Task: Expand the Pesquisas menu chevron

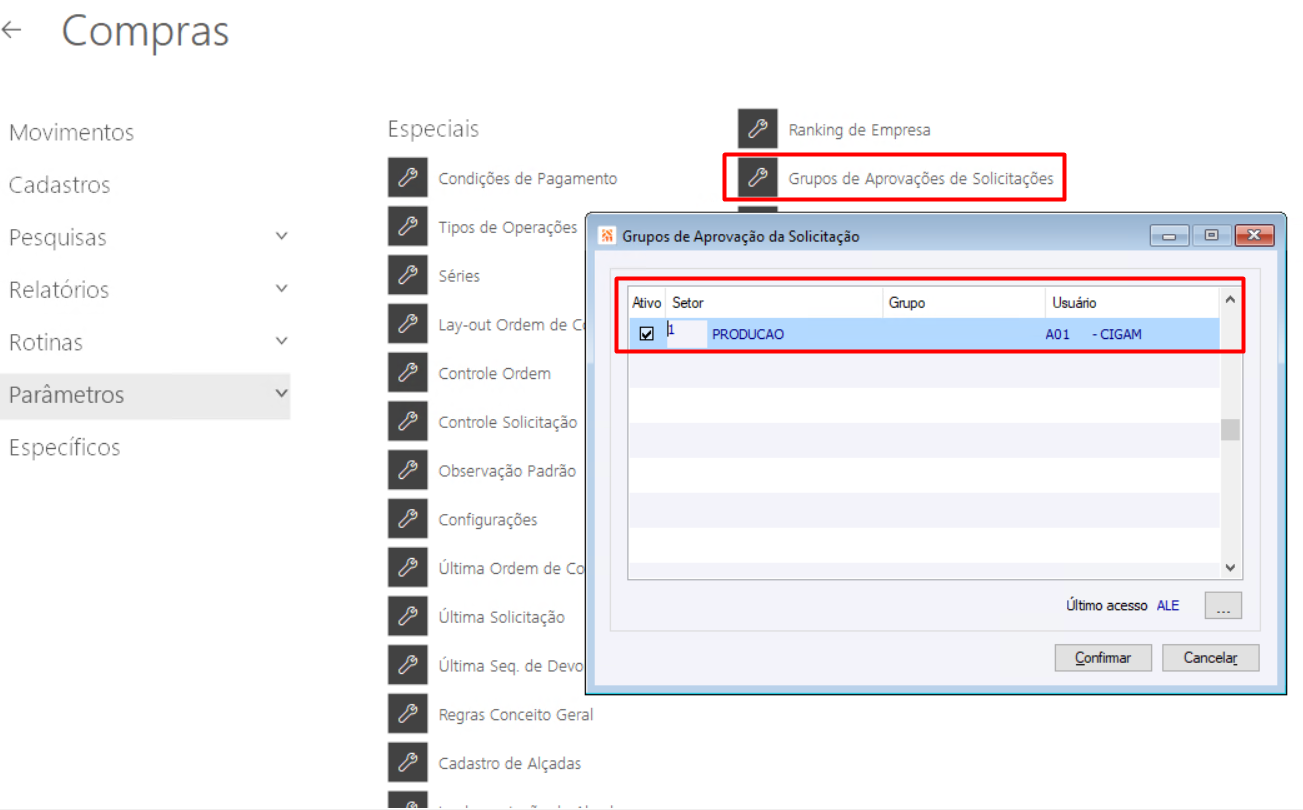Action: 282,237
